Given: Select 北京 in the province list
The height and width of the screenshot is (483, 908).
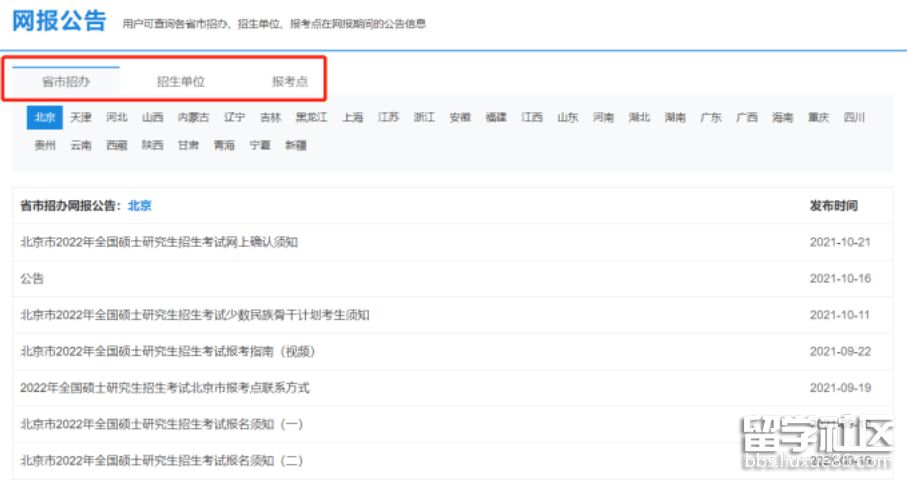Looking at the screenshot, I should tap(45, 117).
